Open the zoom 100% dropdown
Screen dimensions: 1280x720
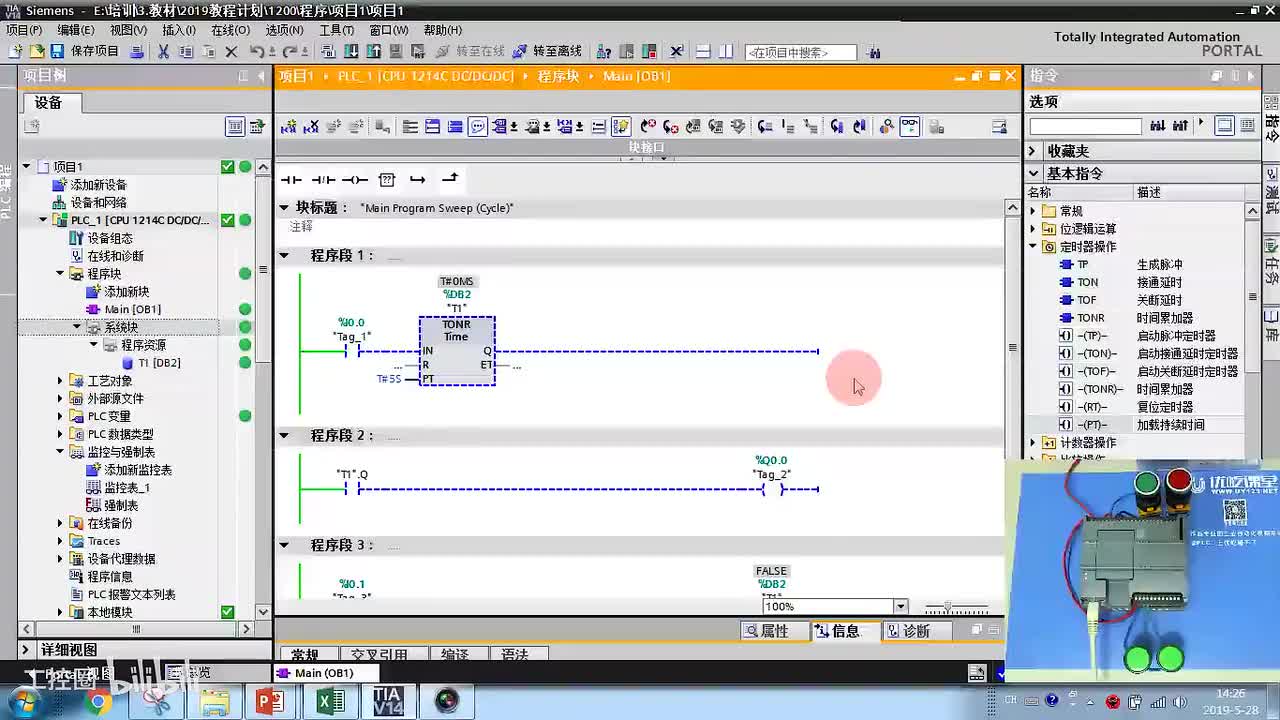[x=900, y=607]
